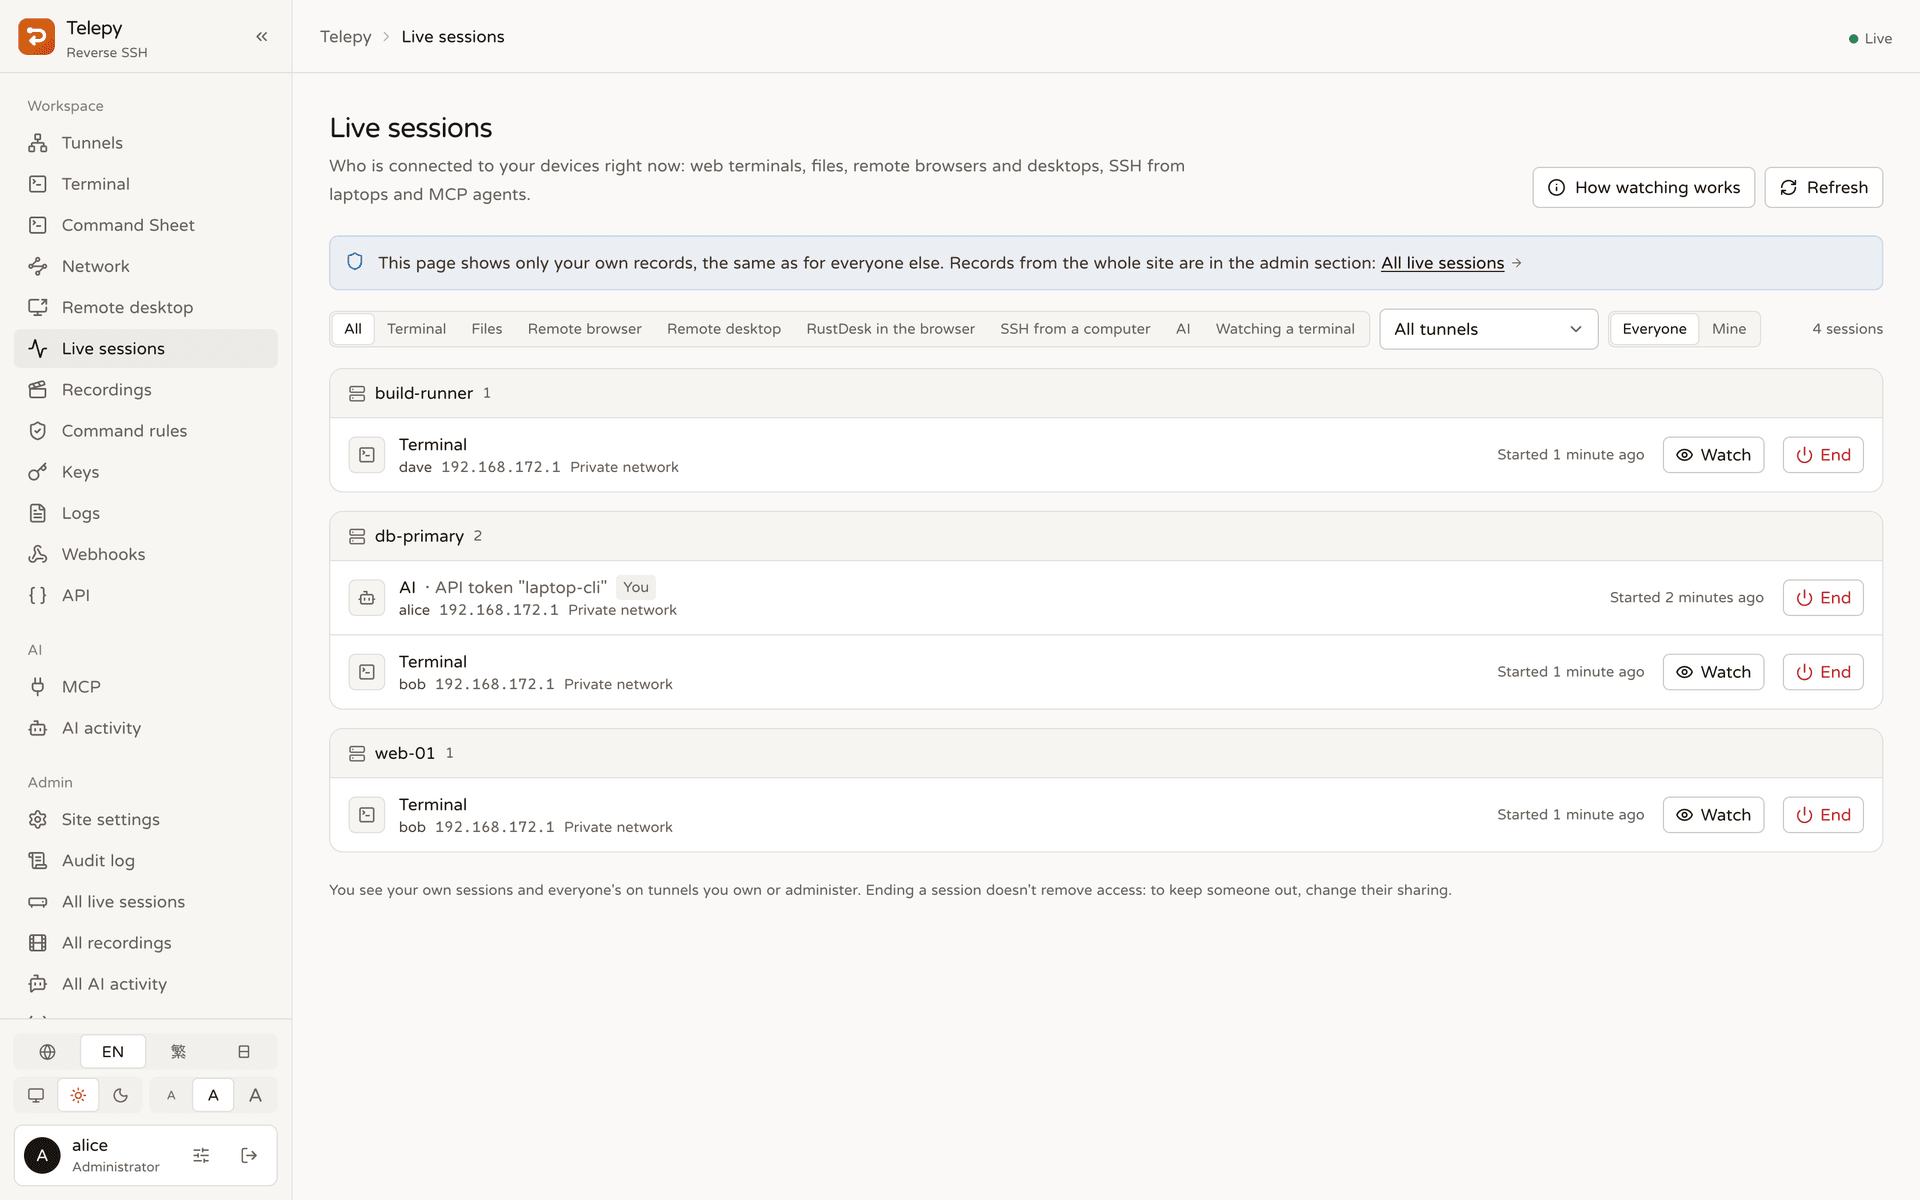Set the owner filter to Everyone
Image resolution: width=1920 pixels, height=1200 pixels.
click(x=1654, y=329)
